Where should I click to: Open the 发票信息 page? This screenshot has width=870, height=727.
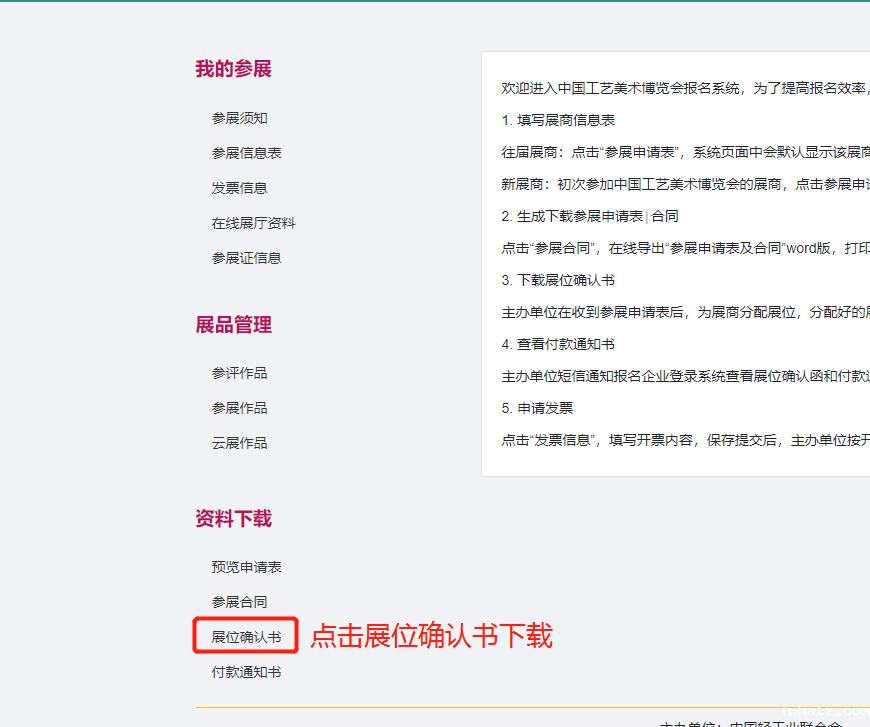click(239, 188)
